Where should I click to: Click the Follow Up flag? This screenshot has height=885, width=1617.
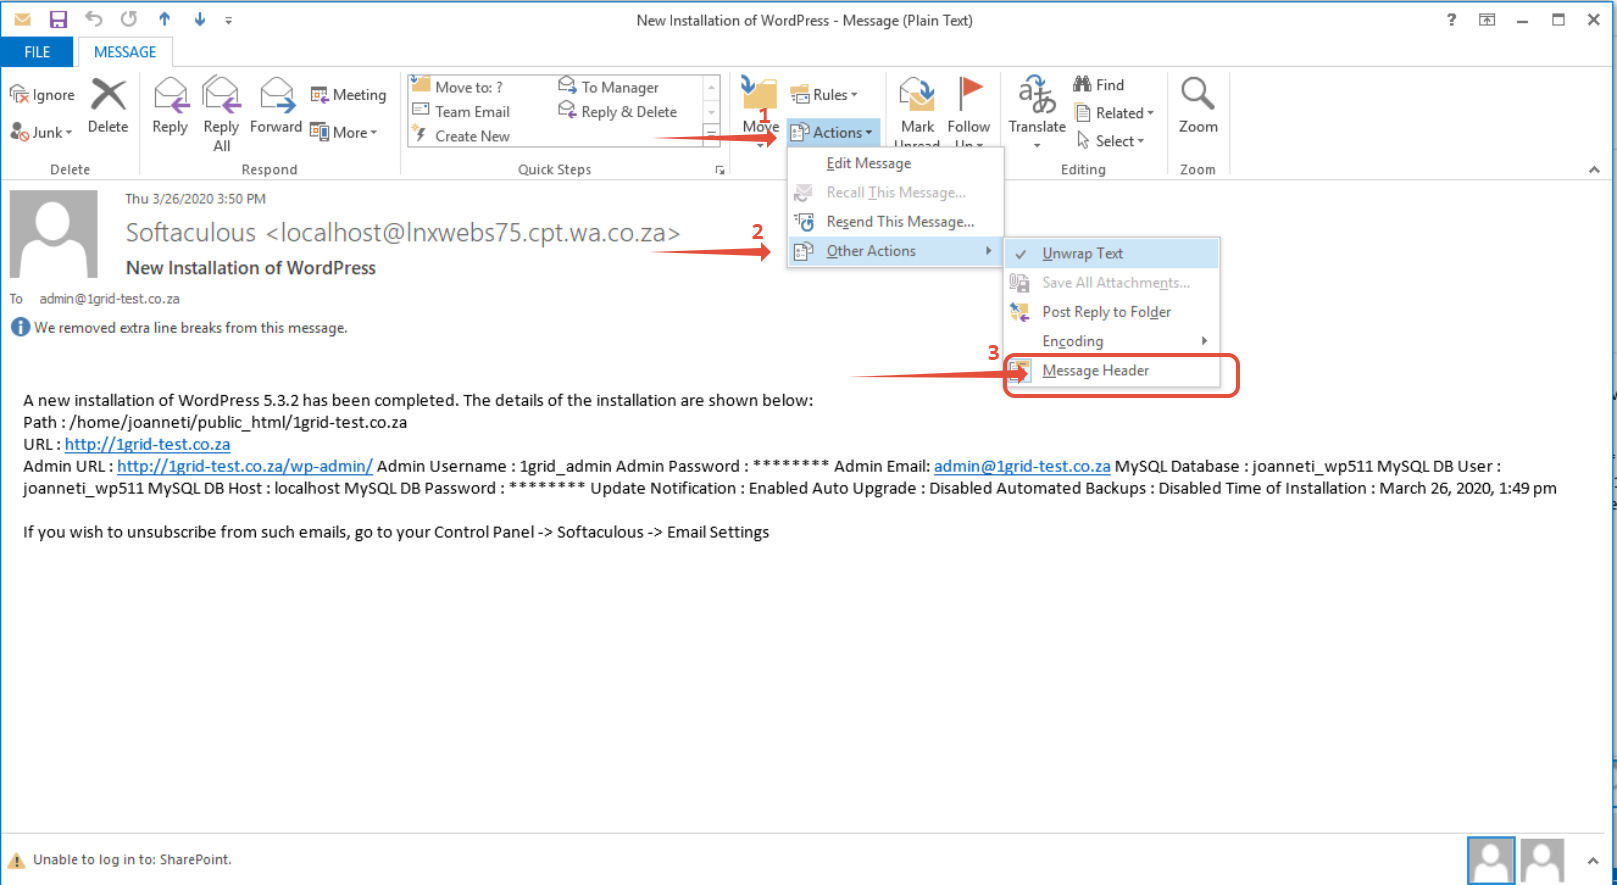(969, 112)
